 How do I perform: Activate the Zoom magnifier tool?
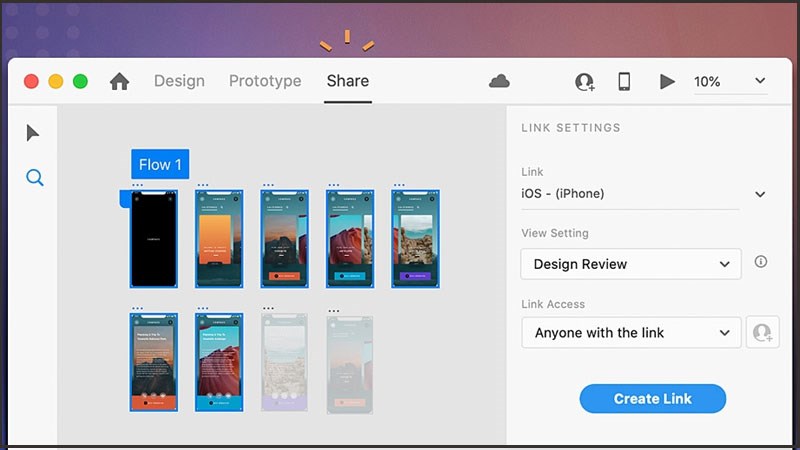[35, 178]
